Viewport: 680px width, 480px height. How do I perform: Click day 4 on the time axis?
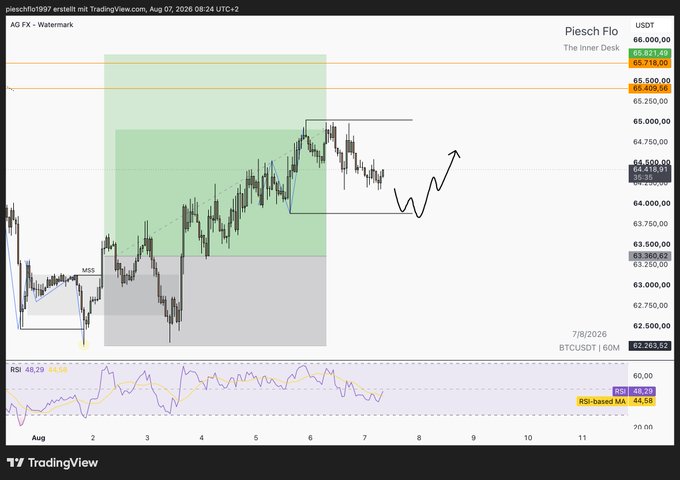tap(202, 438)
